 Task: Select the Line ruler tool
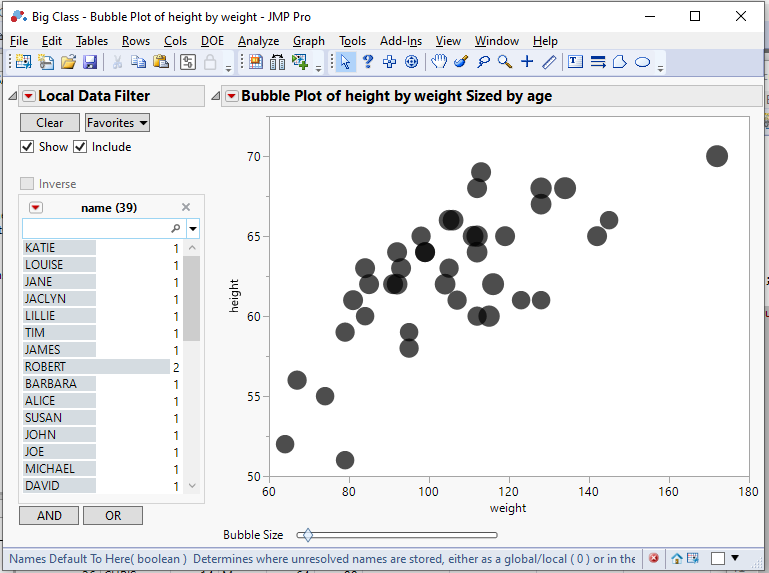pos(549,62)
